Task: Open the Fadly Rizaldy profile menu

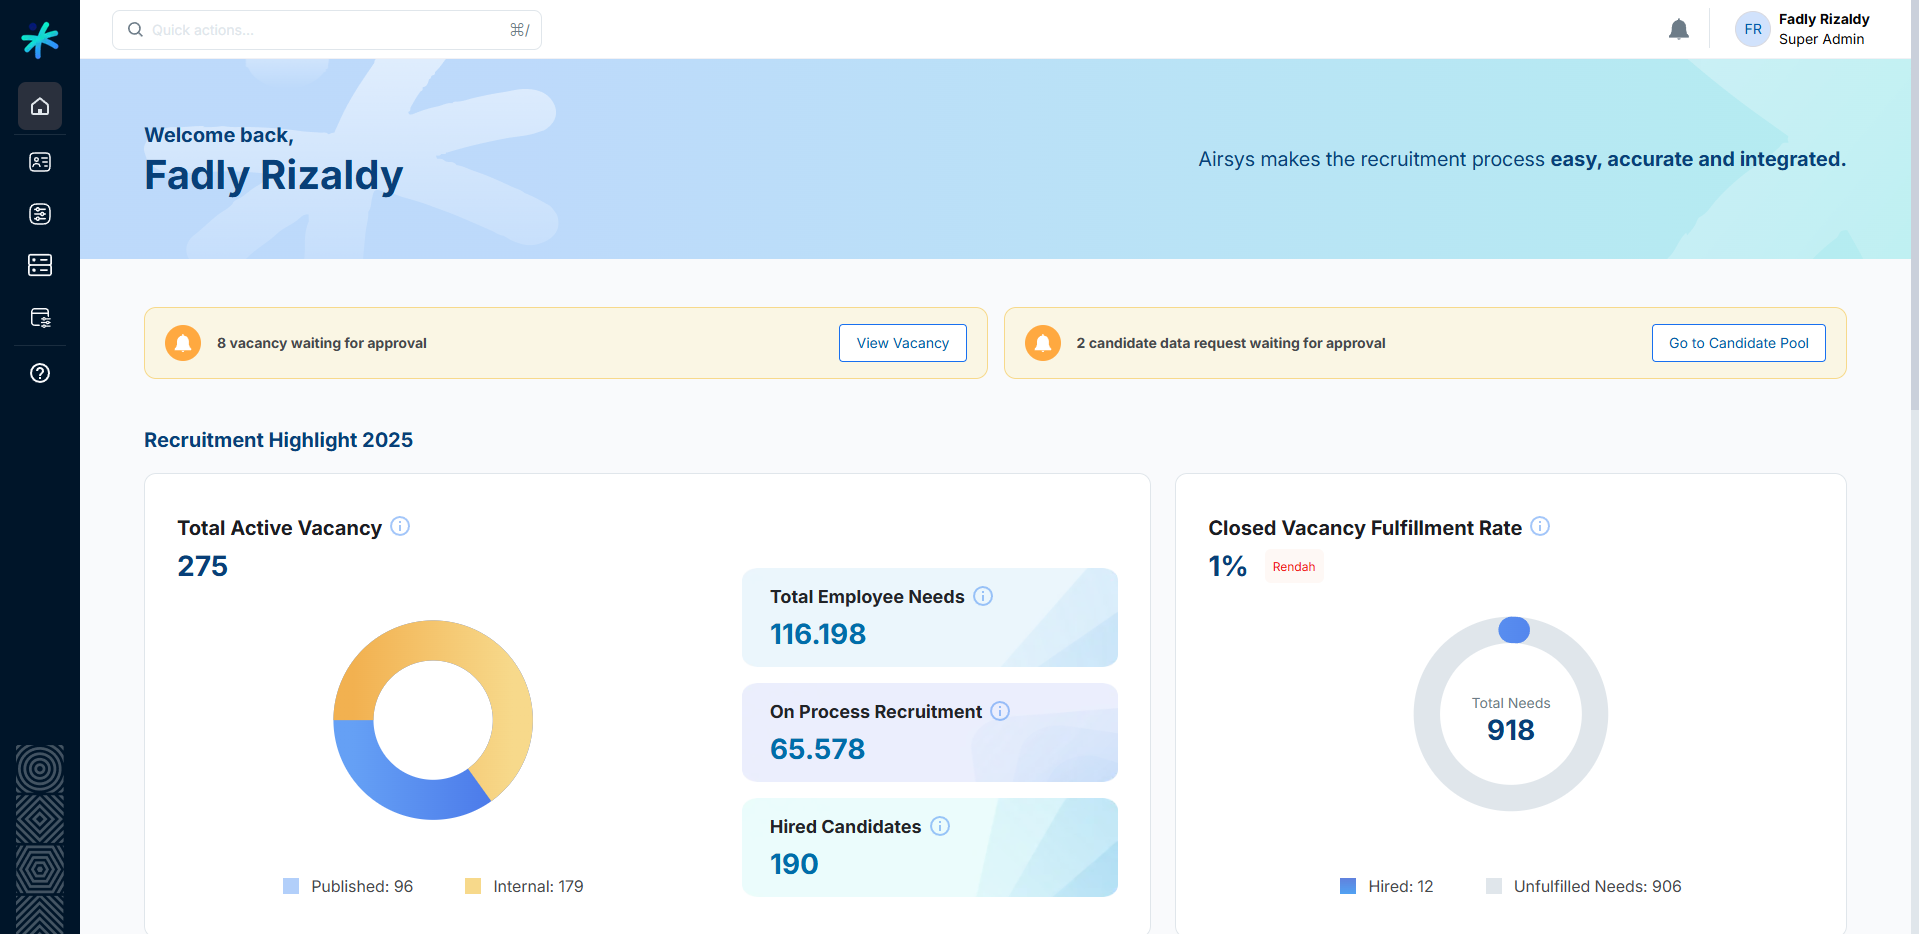Action: click(x=1802, y=29)
